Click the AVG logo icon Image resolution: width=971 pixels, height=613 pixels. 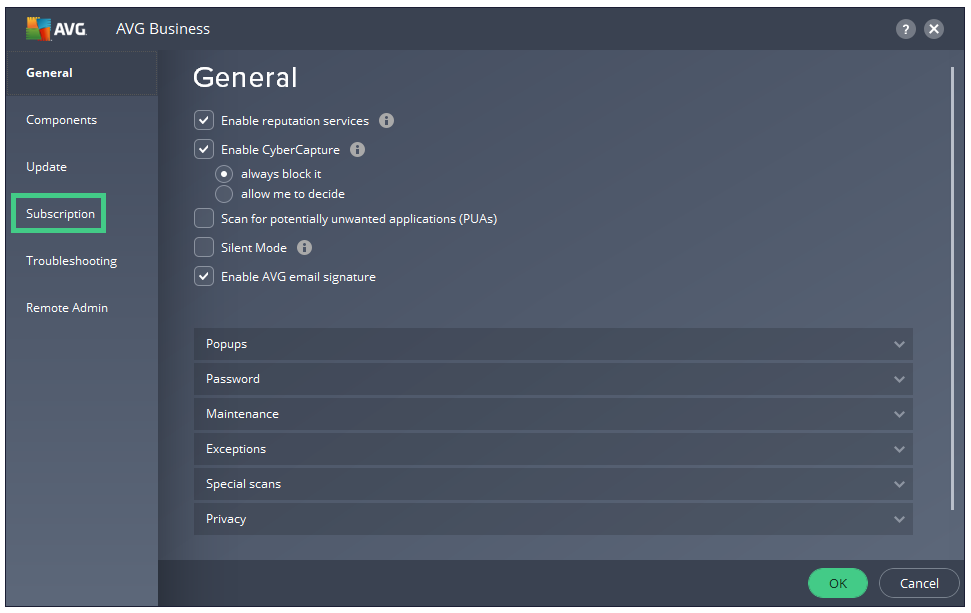point(56,28)
